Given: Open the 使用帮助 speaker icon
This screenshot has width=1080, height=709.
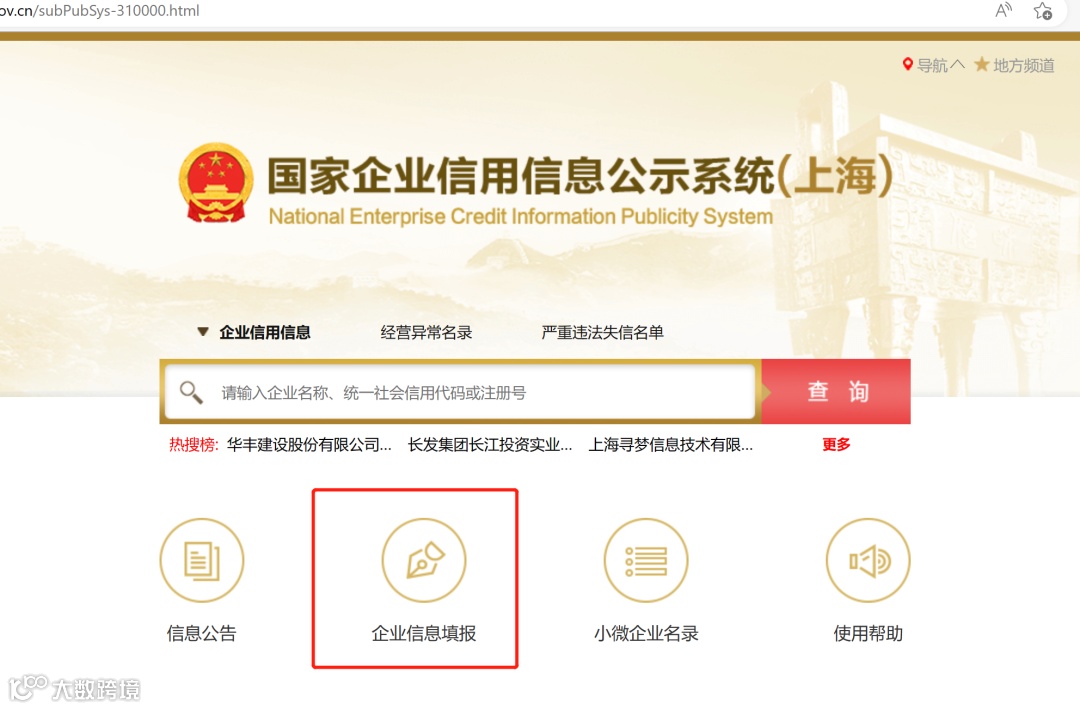Looking at the screenshot, I should coord(868,560).
